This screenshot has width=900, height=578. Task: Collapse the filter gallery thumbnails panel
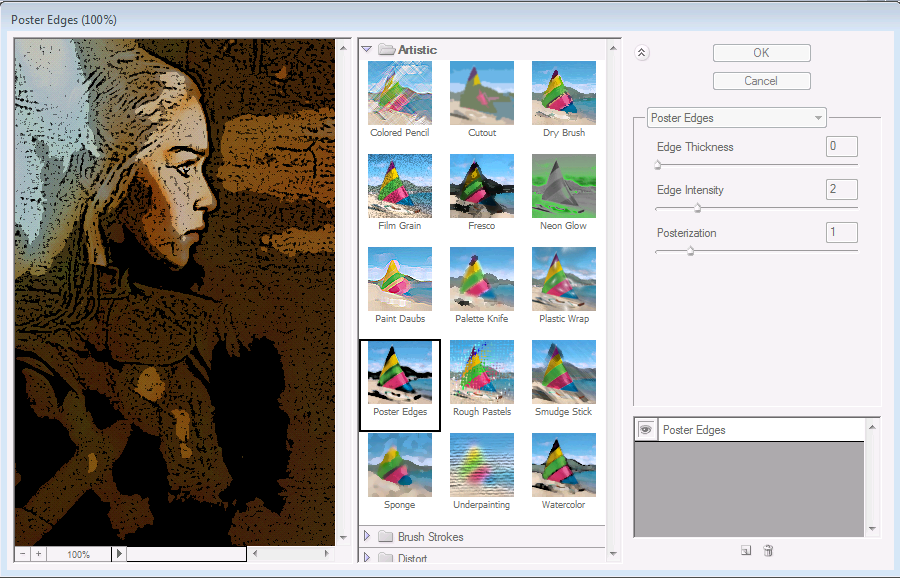coord(642,54)
